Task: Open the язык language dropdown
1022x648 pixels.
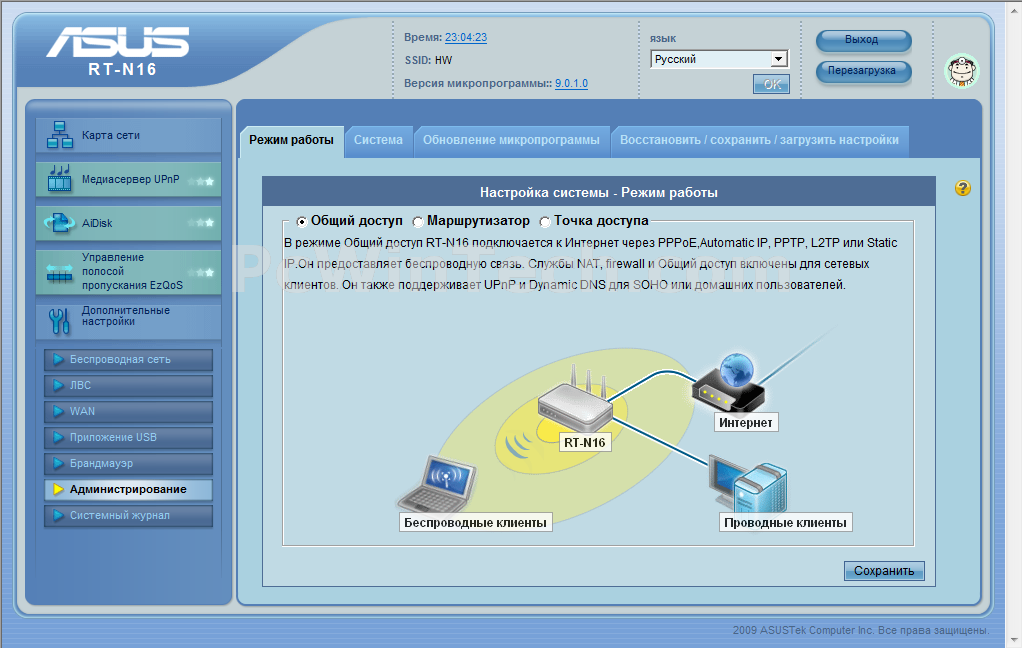Action: 720,59
